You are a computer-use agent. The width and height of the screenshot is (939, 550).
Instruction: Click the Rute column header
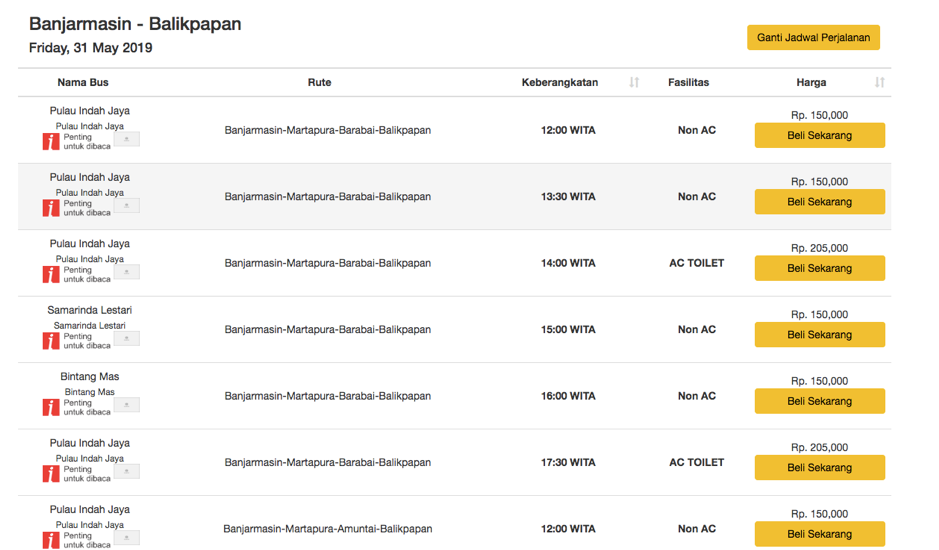(319, 82)
